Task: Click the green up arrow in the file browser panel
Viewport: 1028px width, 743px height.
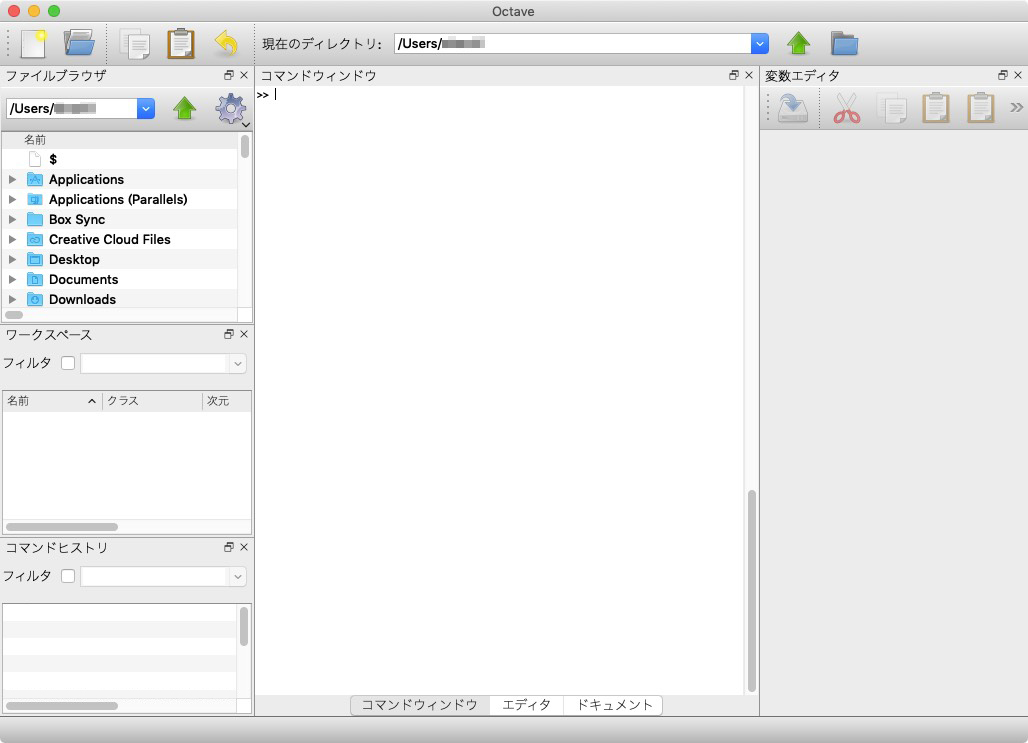Action: 185,108
